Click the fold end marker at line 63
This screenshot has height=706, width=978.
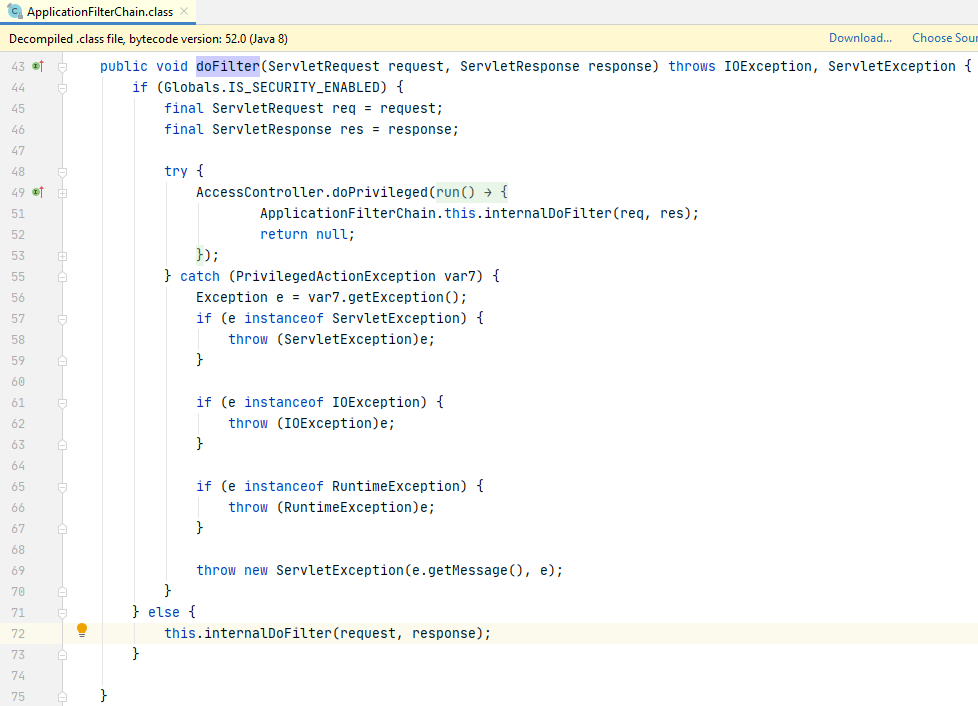62,445
